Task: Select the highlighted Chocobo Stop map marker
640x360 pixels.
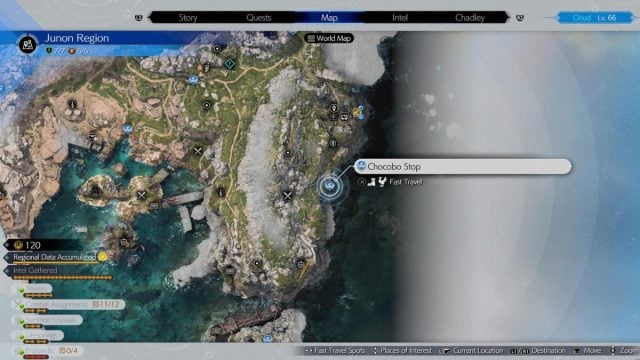Action: coord(330,186)
